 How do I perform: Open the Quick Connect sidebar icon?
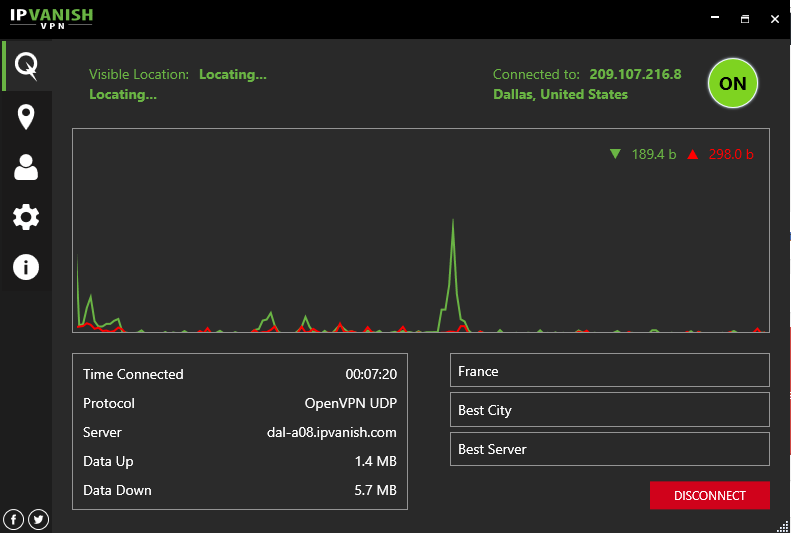tap(26, 66)
